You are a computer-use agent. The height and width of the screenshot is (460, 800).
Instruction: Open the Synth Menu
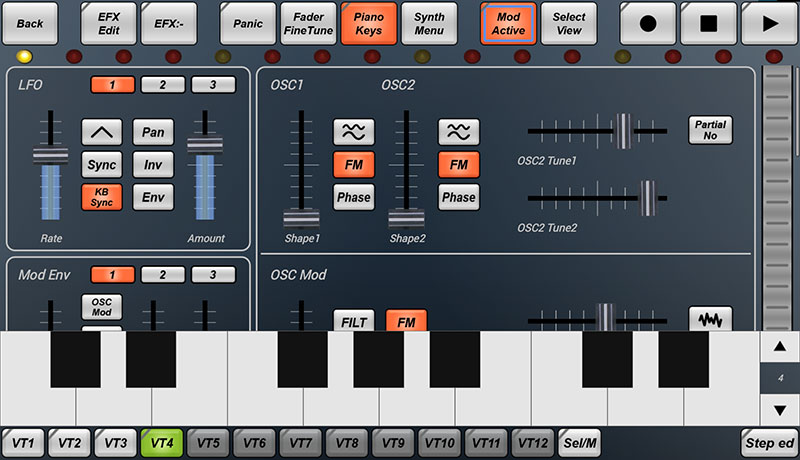coord(429,23)
